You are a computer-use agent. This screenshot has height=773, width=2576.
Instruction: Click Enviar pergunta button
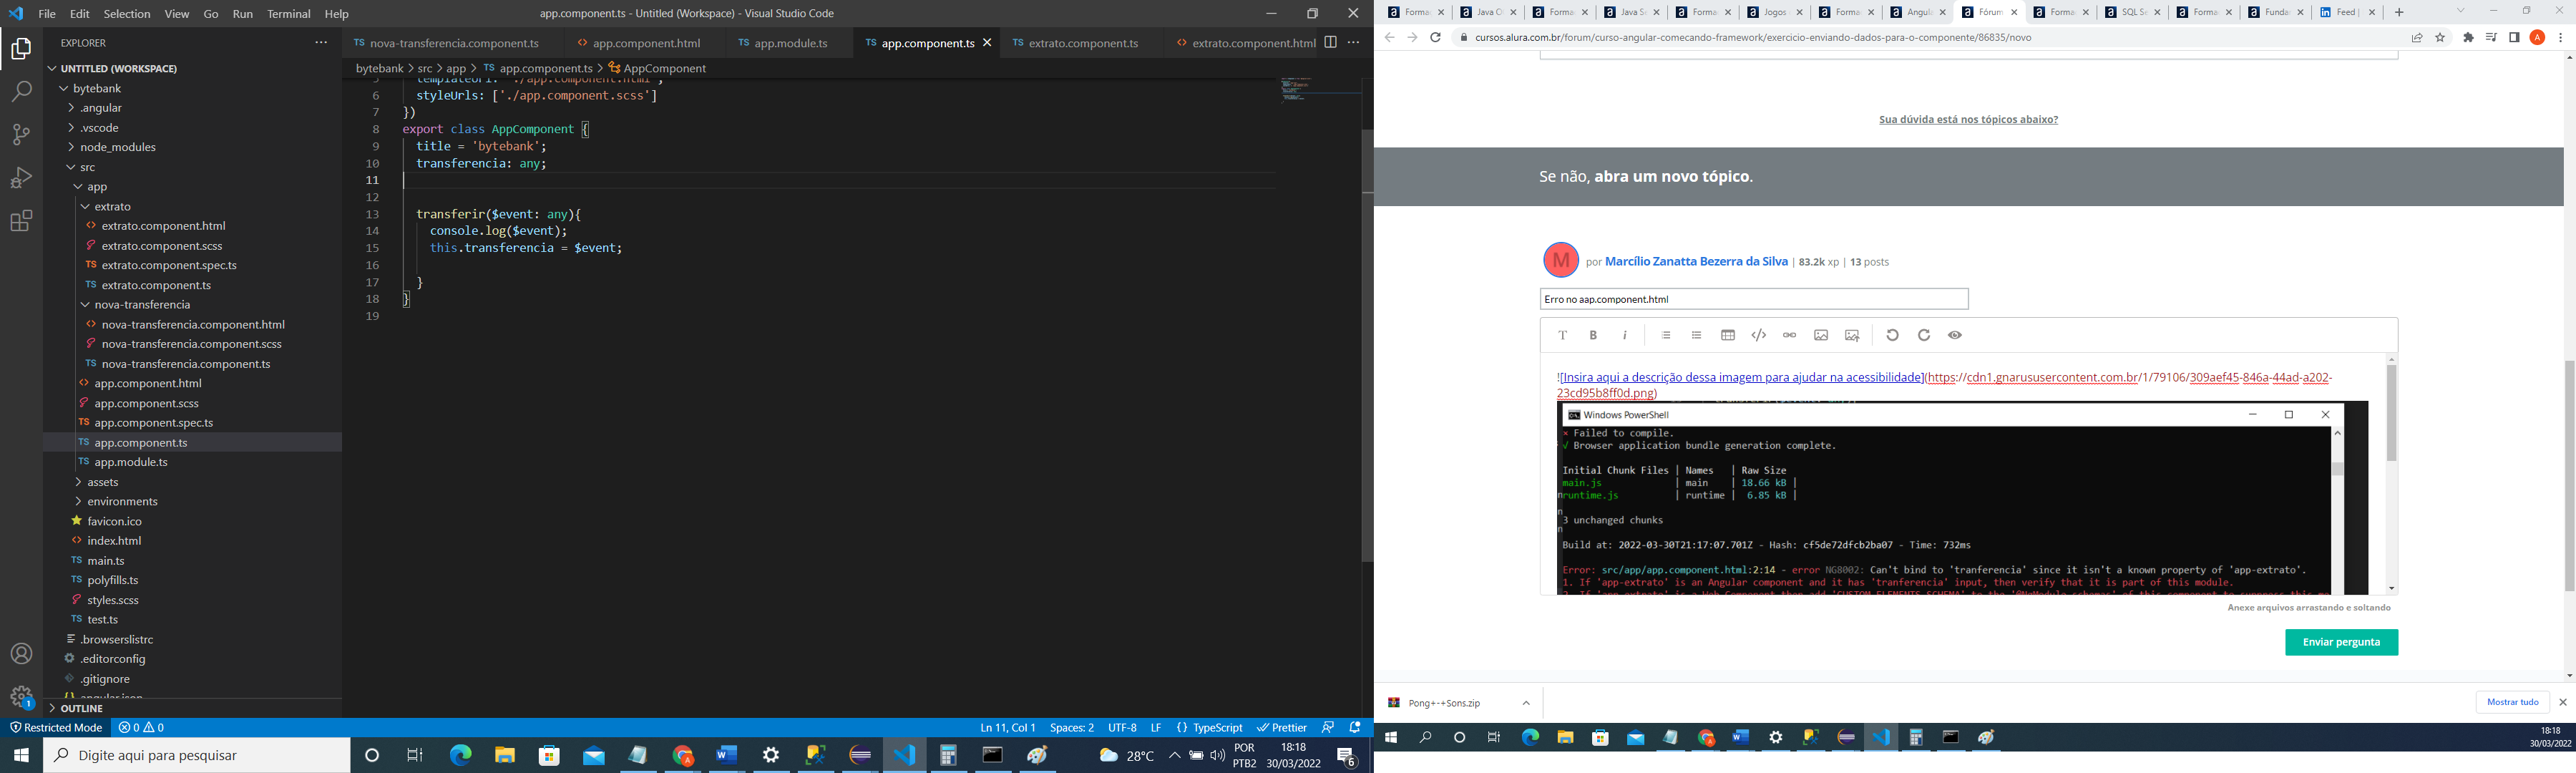coord(2341,642)
